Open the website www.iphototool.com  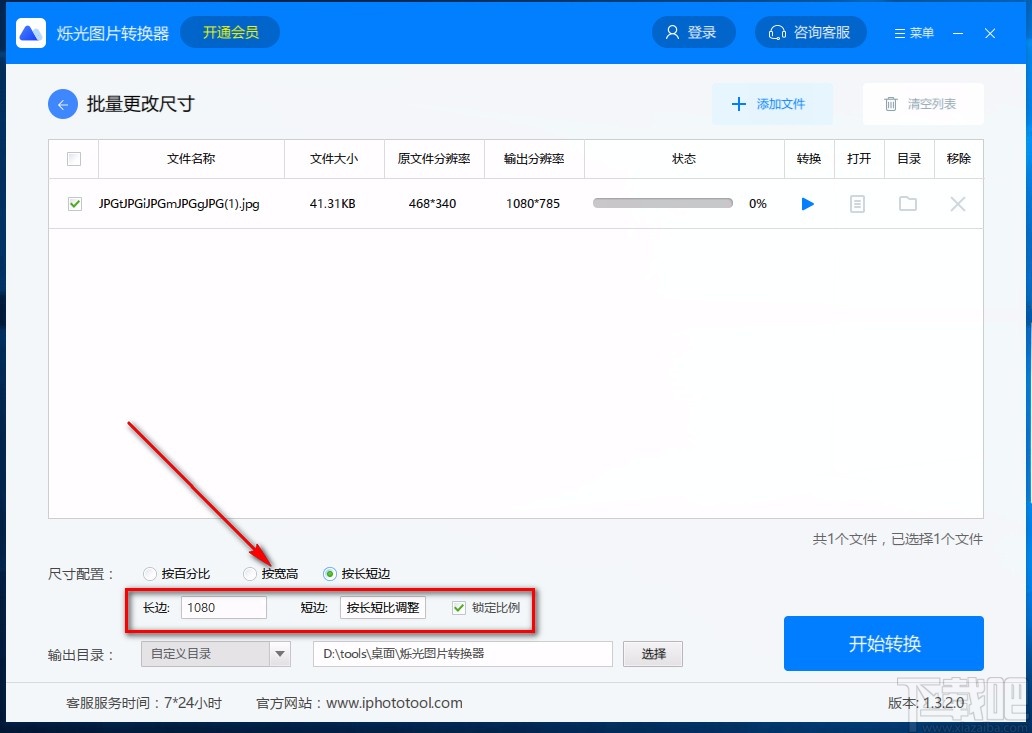(x=394, y=702)
